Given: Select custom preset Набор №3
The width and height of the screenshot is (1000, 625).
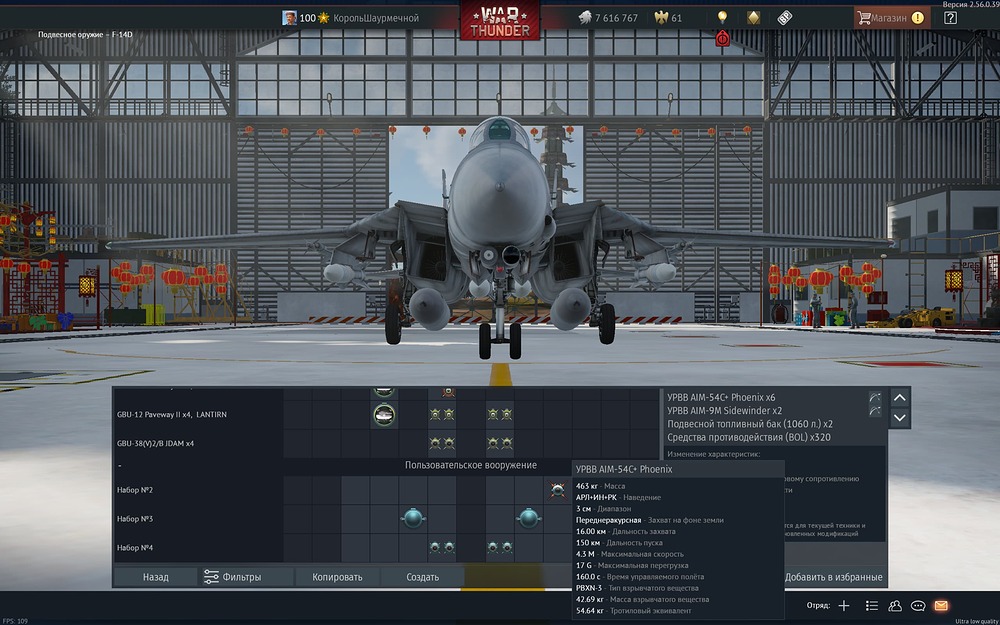Looking at the screenshot, I should click(135, 518).
